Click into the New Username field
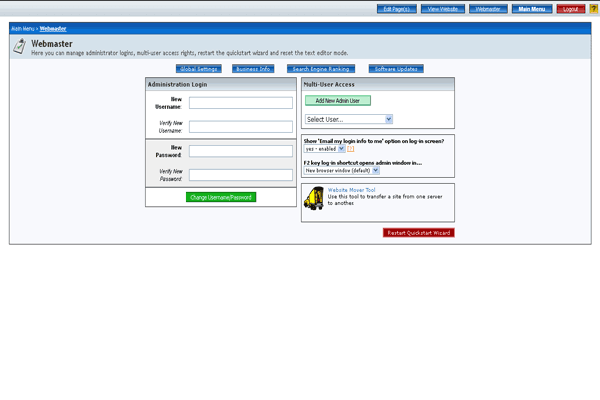 point(240,102)
